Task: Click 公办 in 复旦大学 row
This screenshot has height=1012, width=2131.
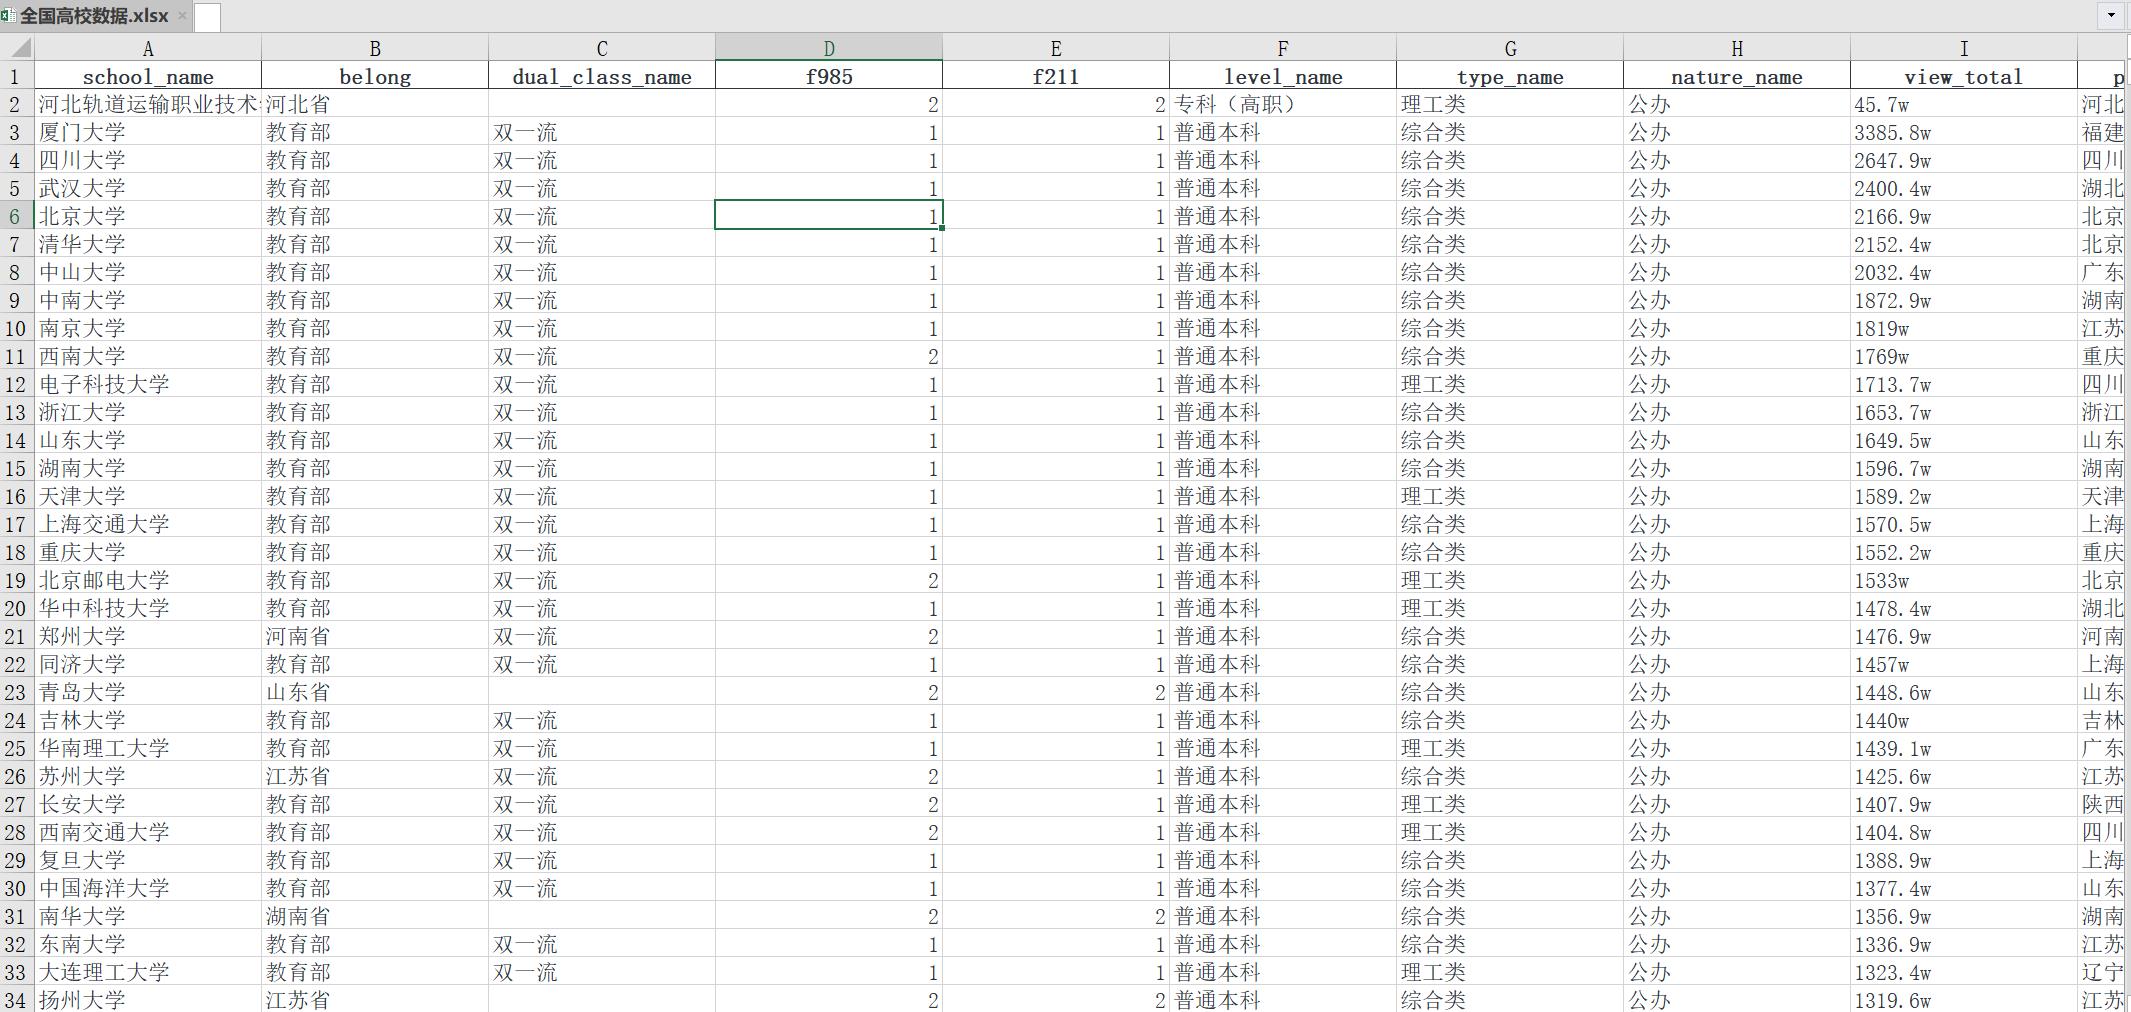Action: [x=1737, y=860]
